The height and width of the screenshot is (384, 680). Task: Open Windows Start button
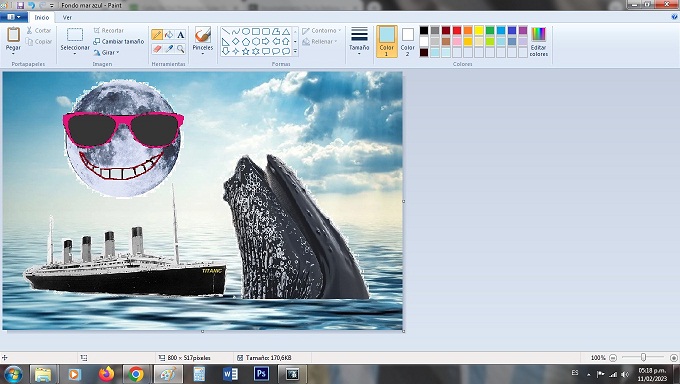coord(13,374)
